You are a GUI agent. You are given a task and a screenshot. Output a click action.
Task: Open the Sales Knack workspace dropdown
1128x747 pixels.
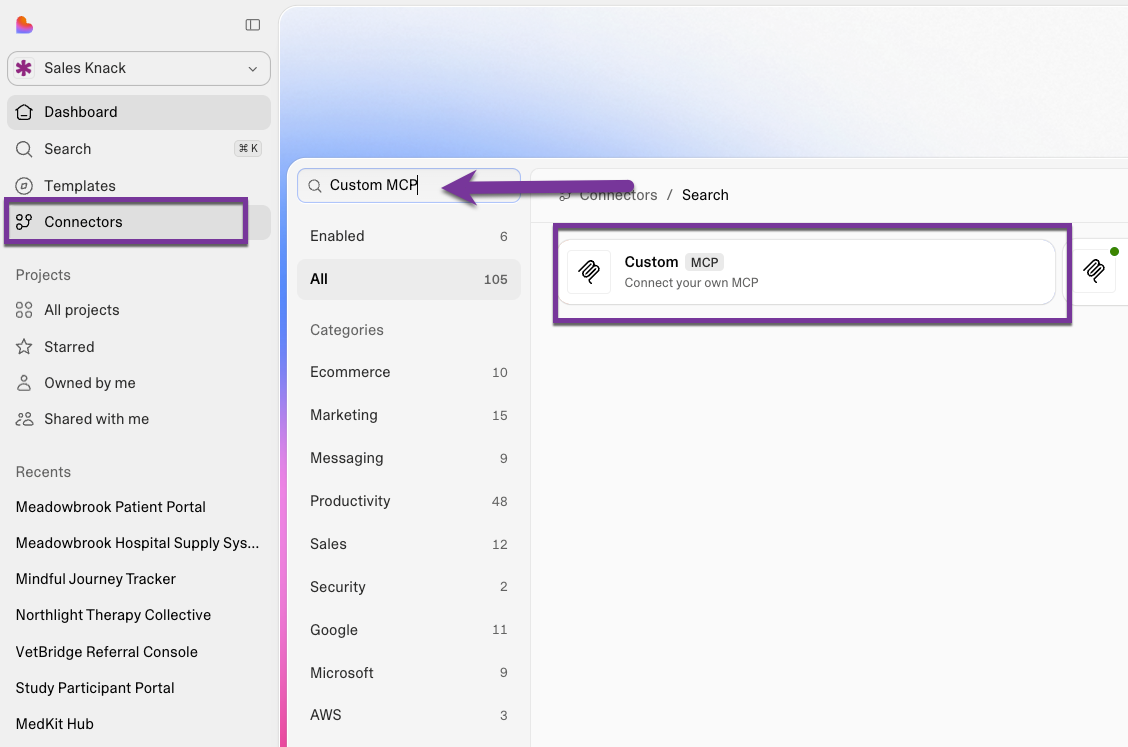pos(139,68)
